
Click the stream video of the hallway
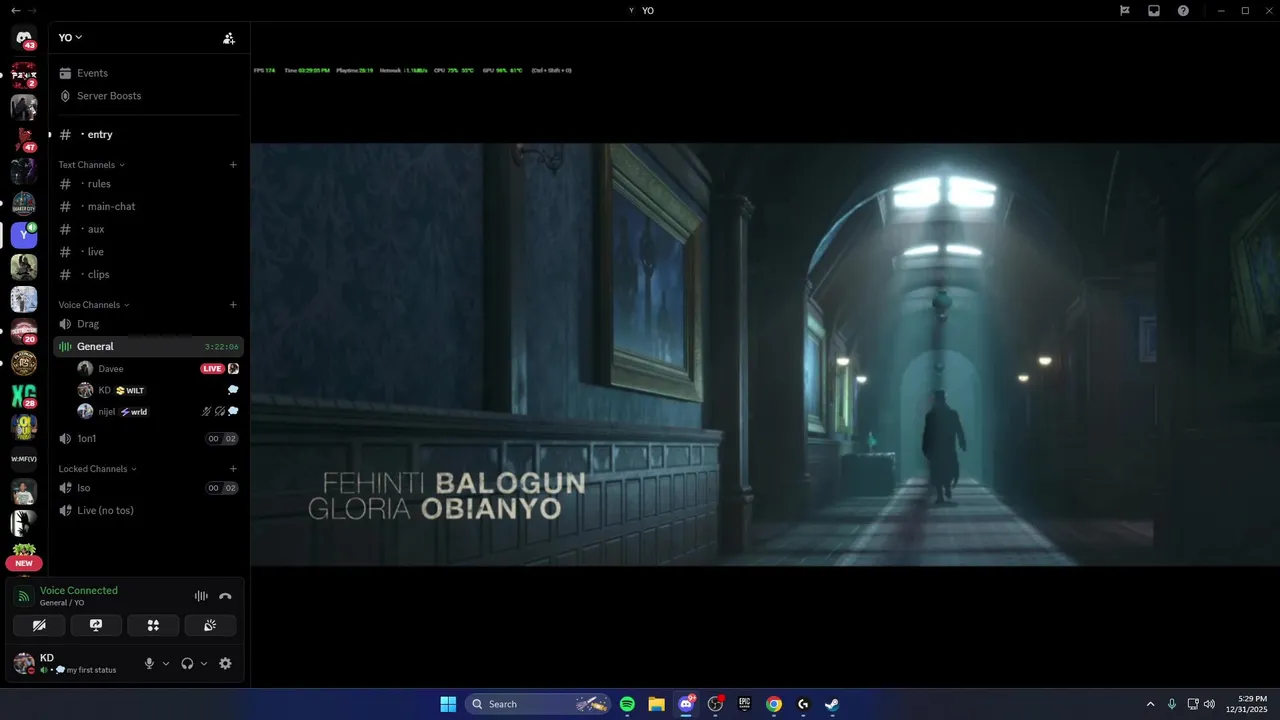pos(764,354)
